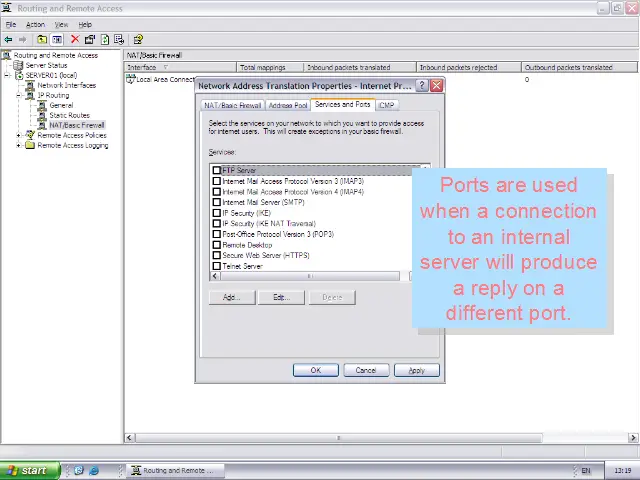Image resolution: width=640 pixels, height=480 pixels.
Task: Click the dialog's question mark help button
Action: (x=422, y=86)
